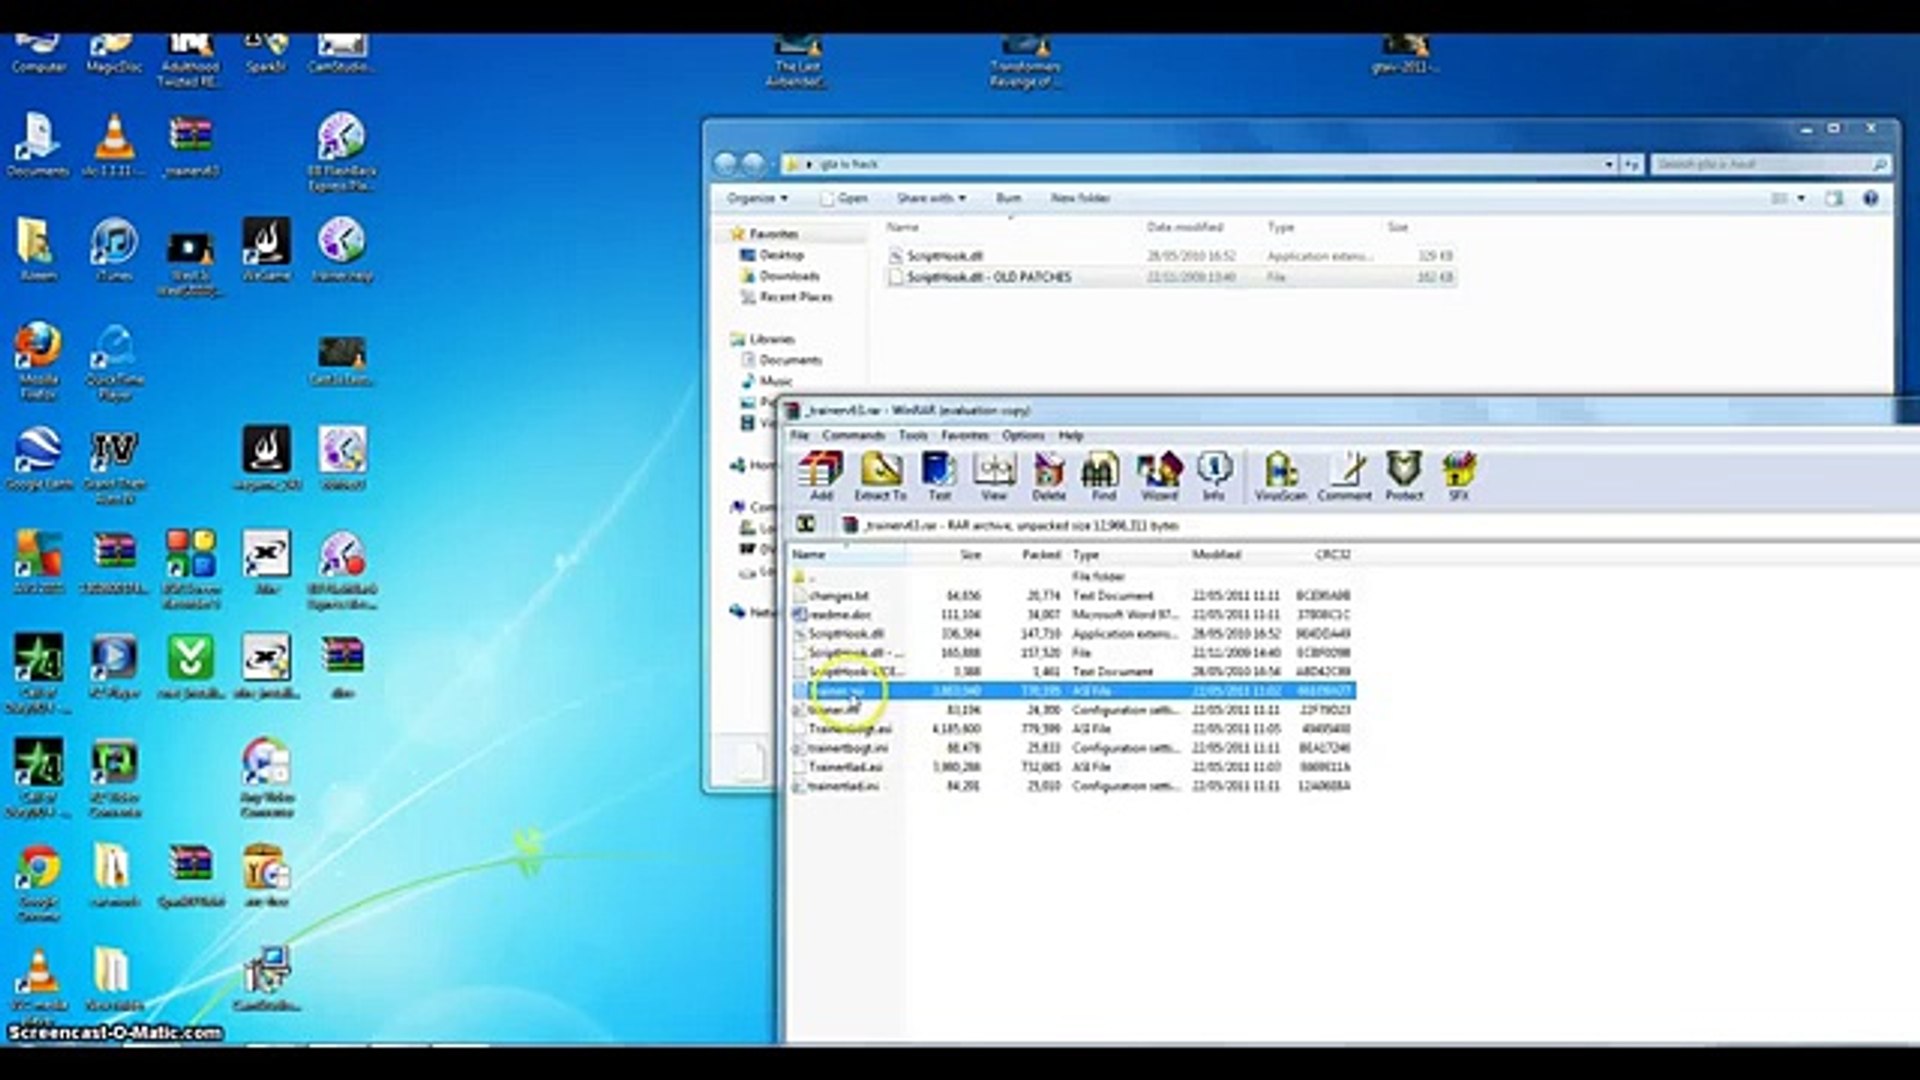Click the Protect shield icon

click(1404, 476)
